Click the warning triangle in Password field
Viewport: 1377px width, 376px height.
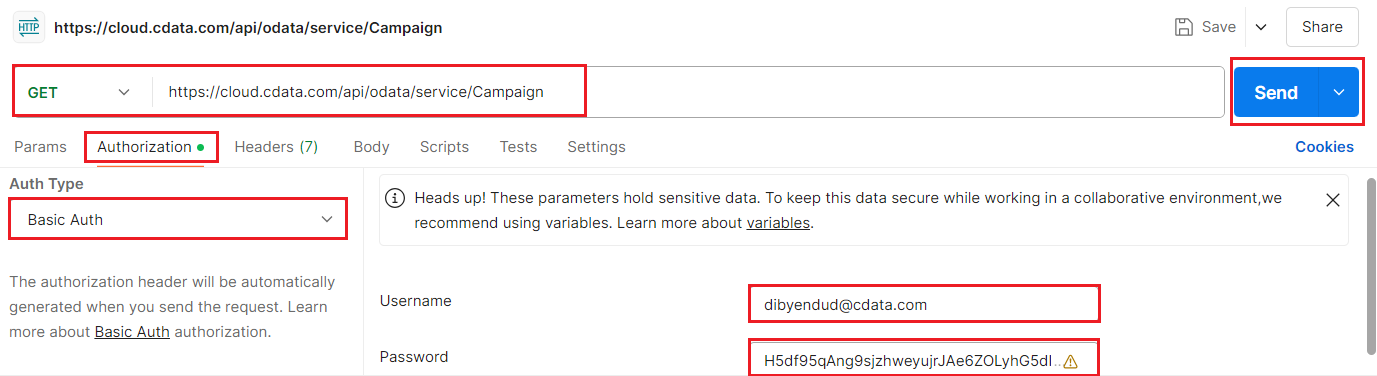[x=1070, y=361]
